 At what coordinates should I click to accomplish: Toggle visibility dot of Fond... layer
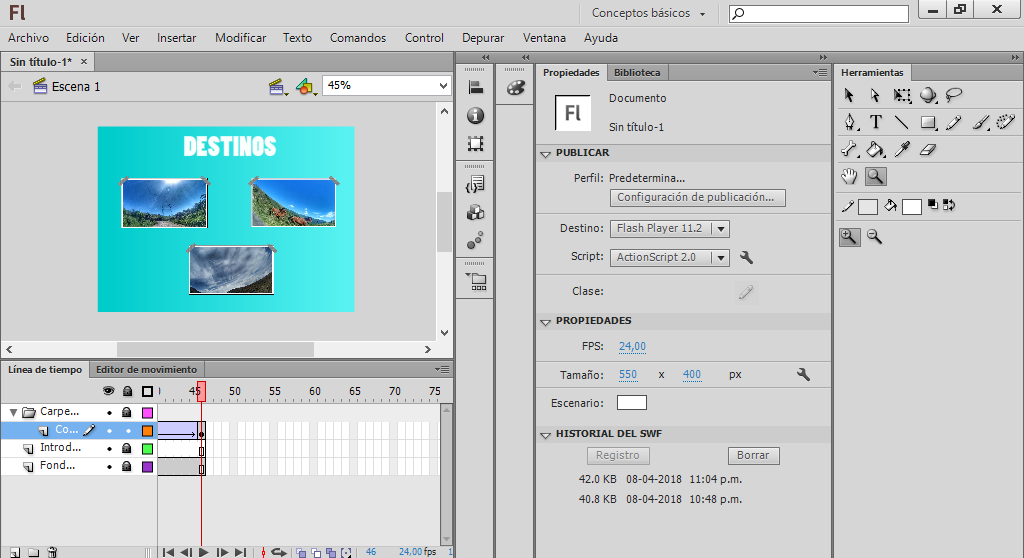tap(109, 466)
